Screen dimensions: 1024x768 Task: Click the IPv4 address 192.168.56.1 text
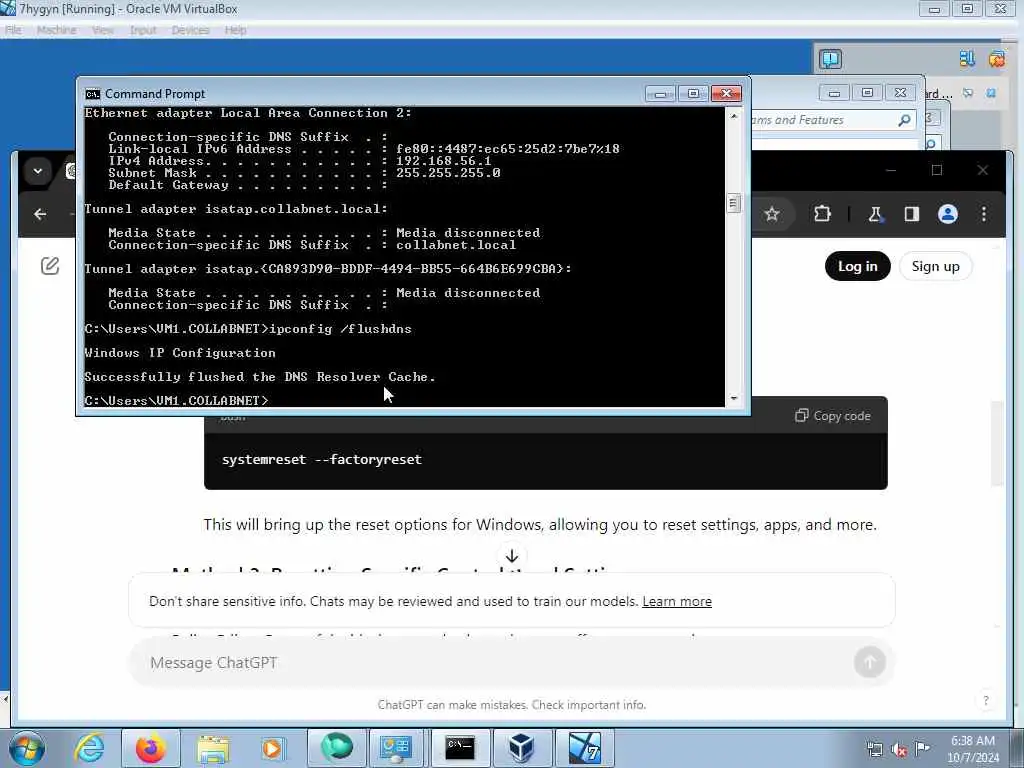[443, 161]
